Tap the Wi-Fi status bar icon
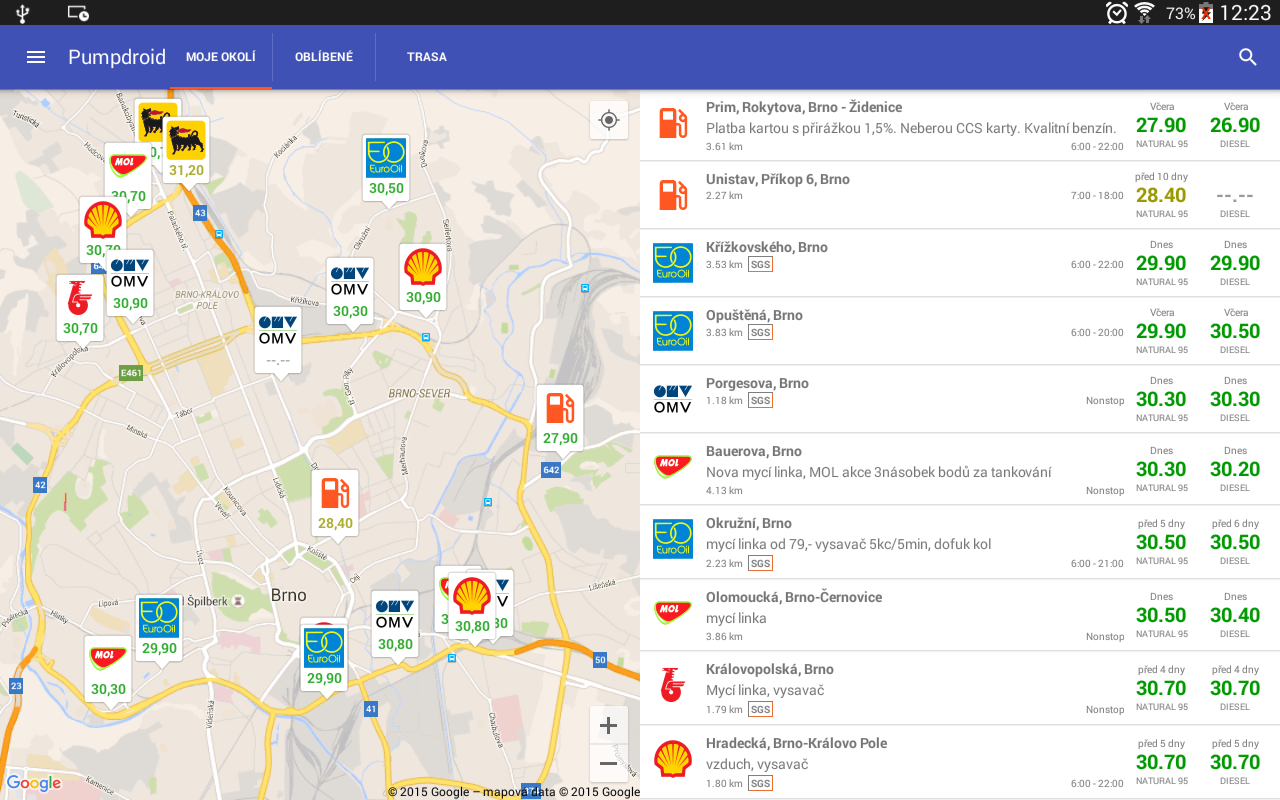Screen dimensions: 1280x800 (1145, 13)
